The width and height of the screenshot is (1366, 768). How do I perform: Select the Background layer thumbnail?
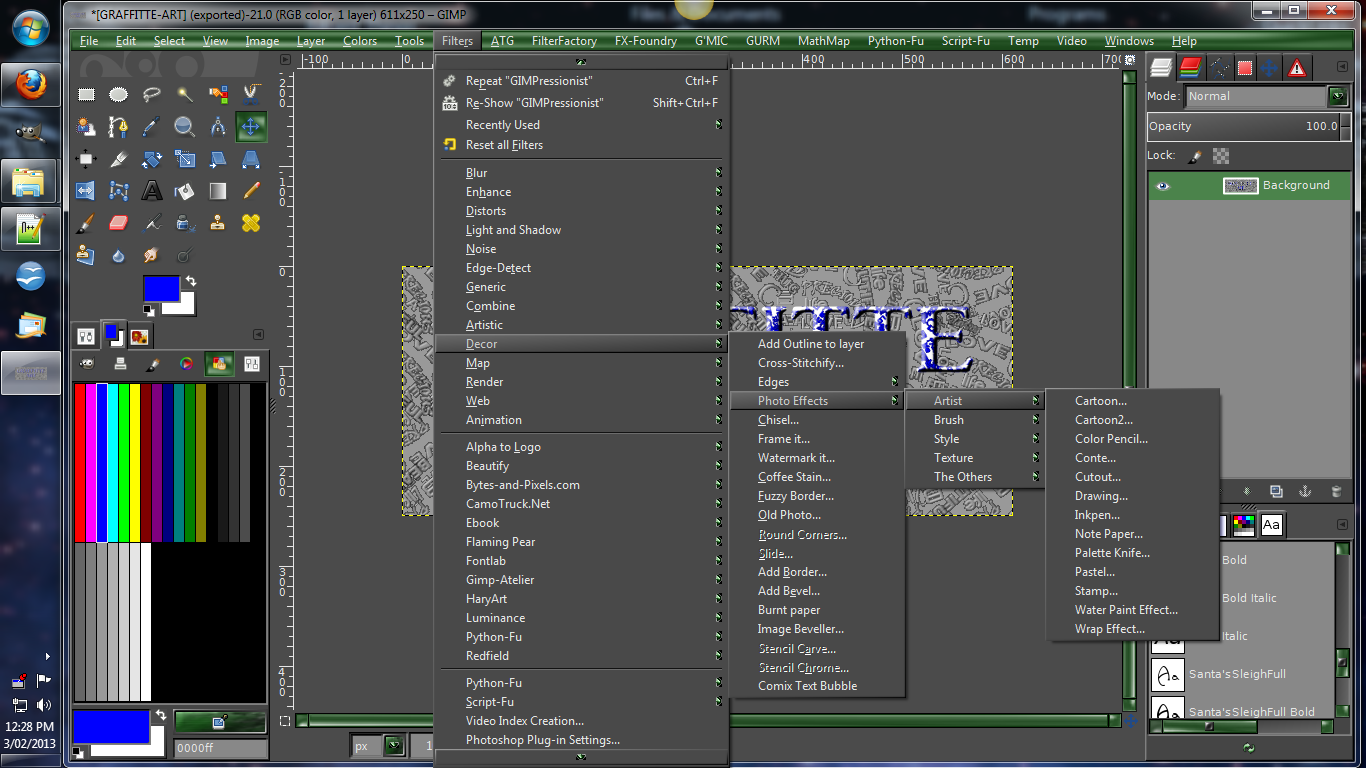click(1240, 185)
